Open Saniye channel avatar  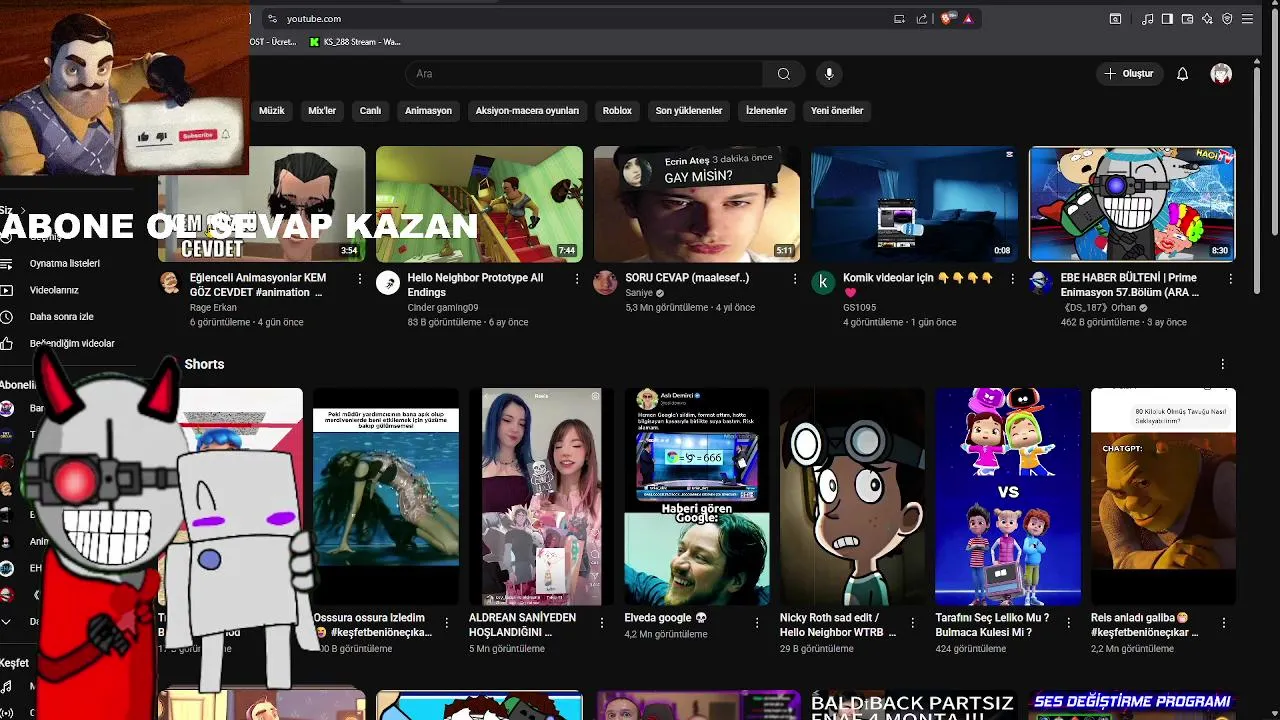click(605, 283)
